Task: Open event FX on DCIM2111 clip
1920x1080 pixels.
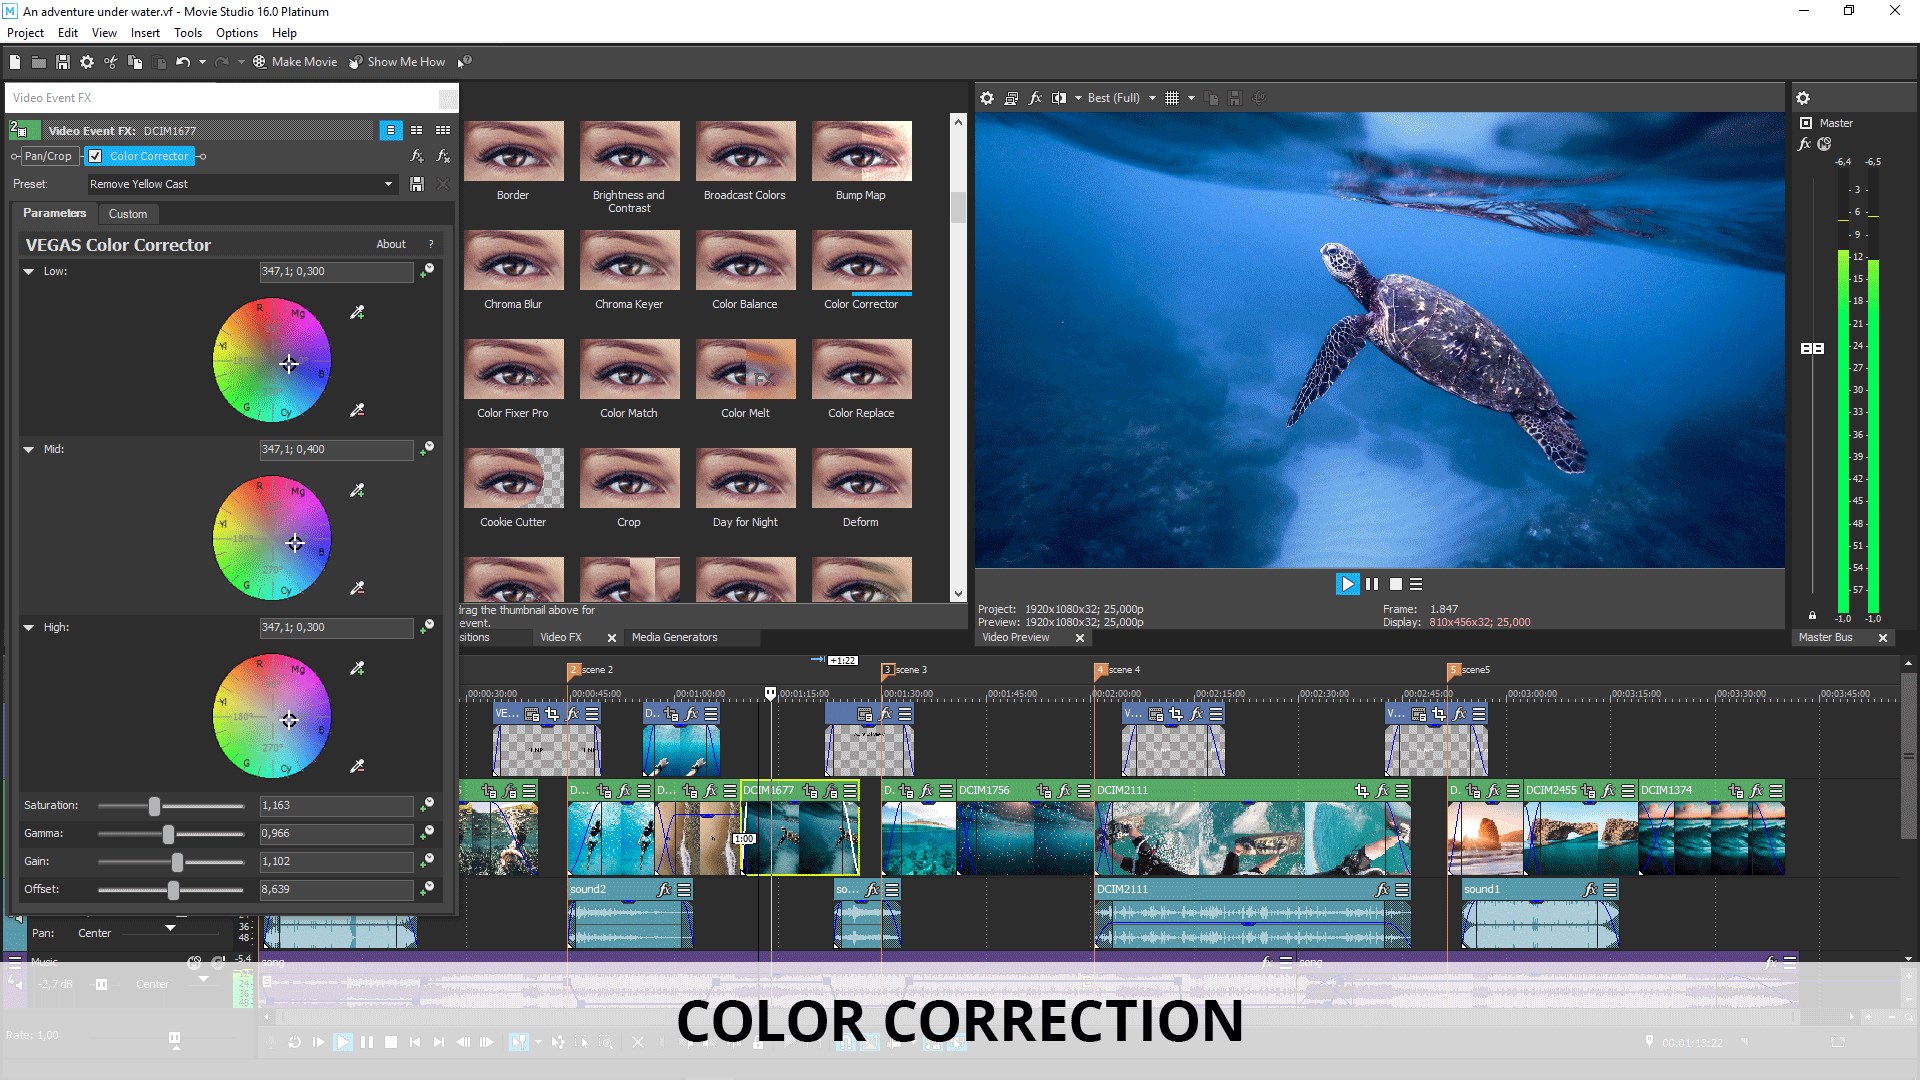Action: [1382, 791]
